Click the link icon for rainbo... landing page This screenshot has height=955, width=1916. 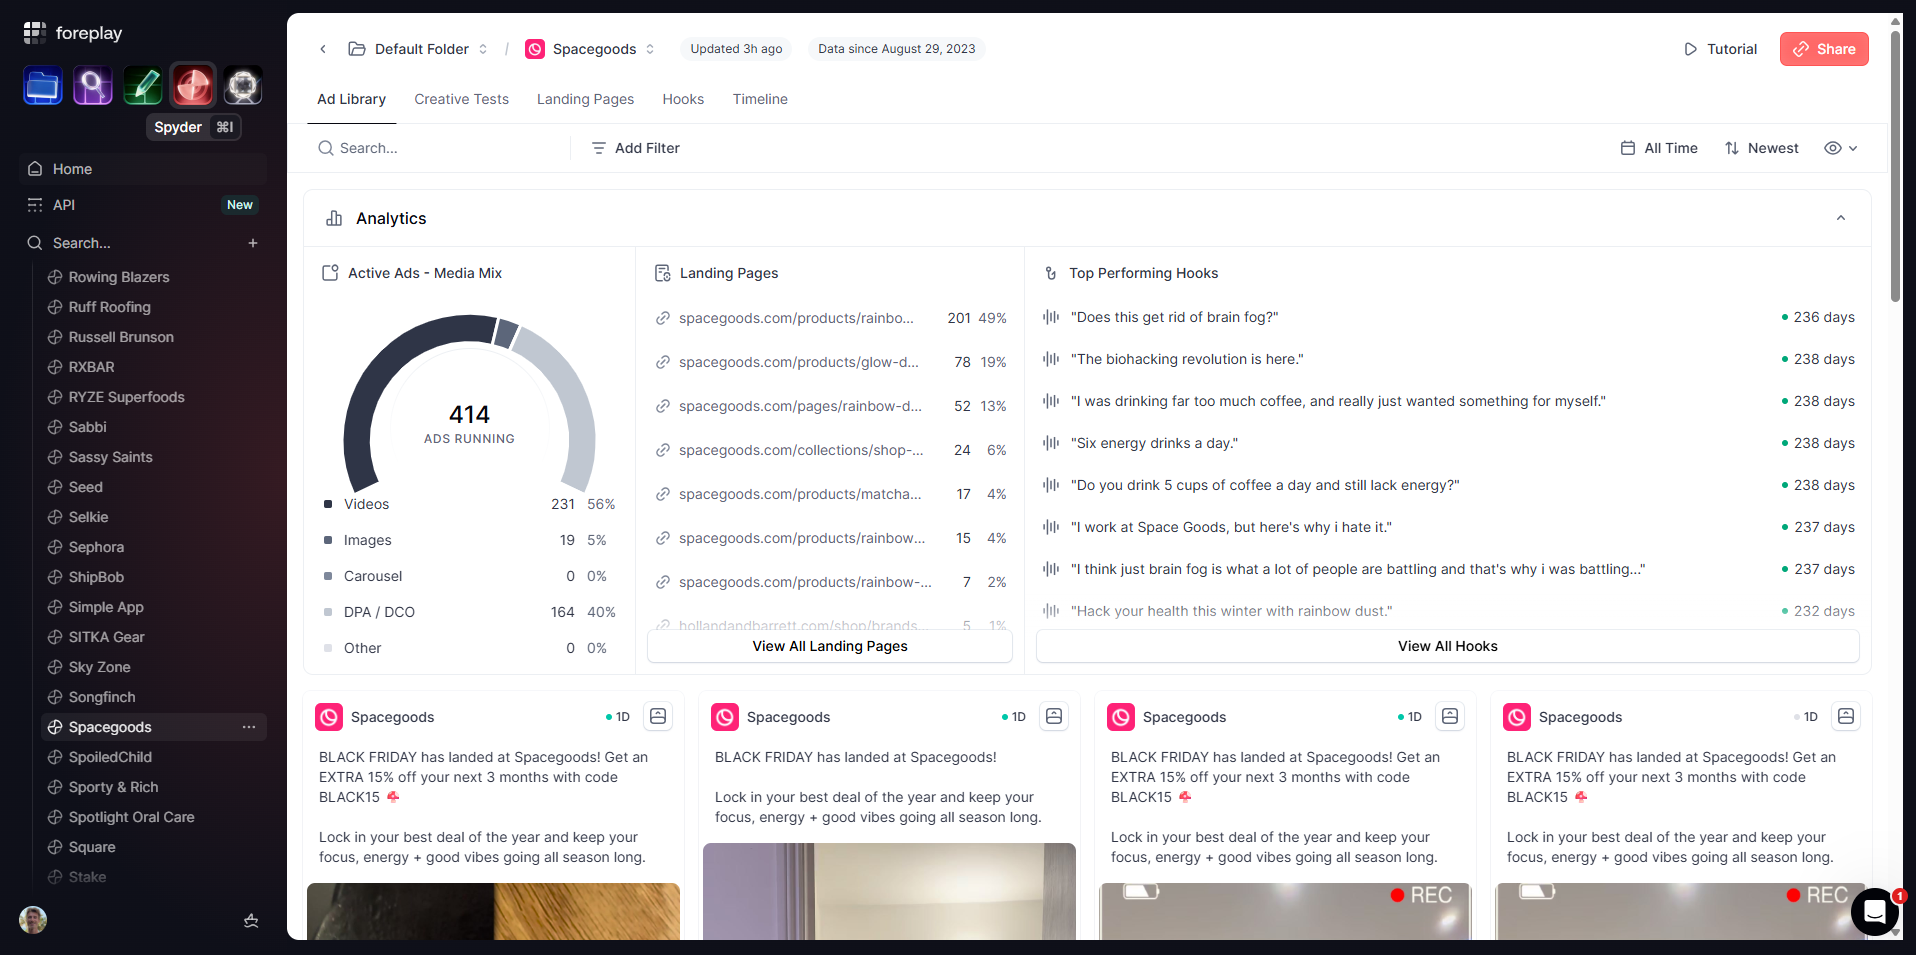coord(662,318)
